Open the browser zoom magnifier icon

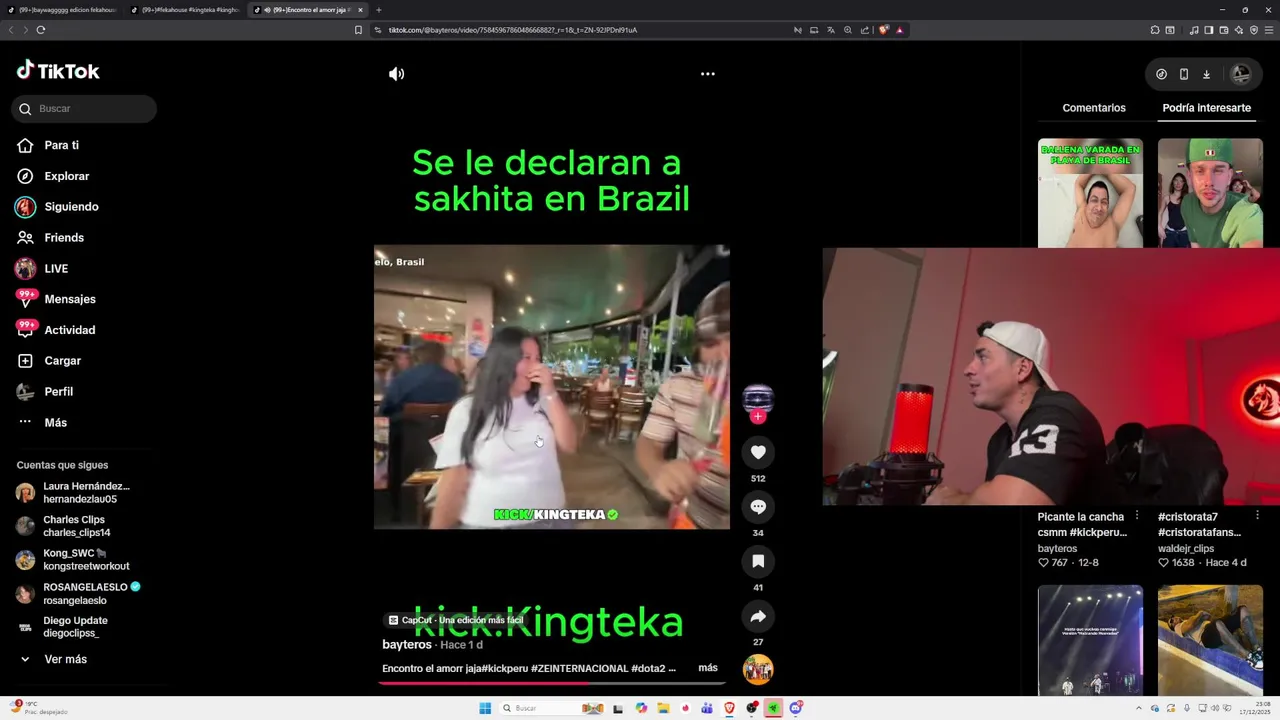848,30
